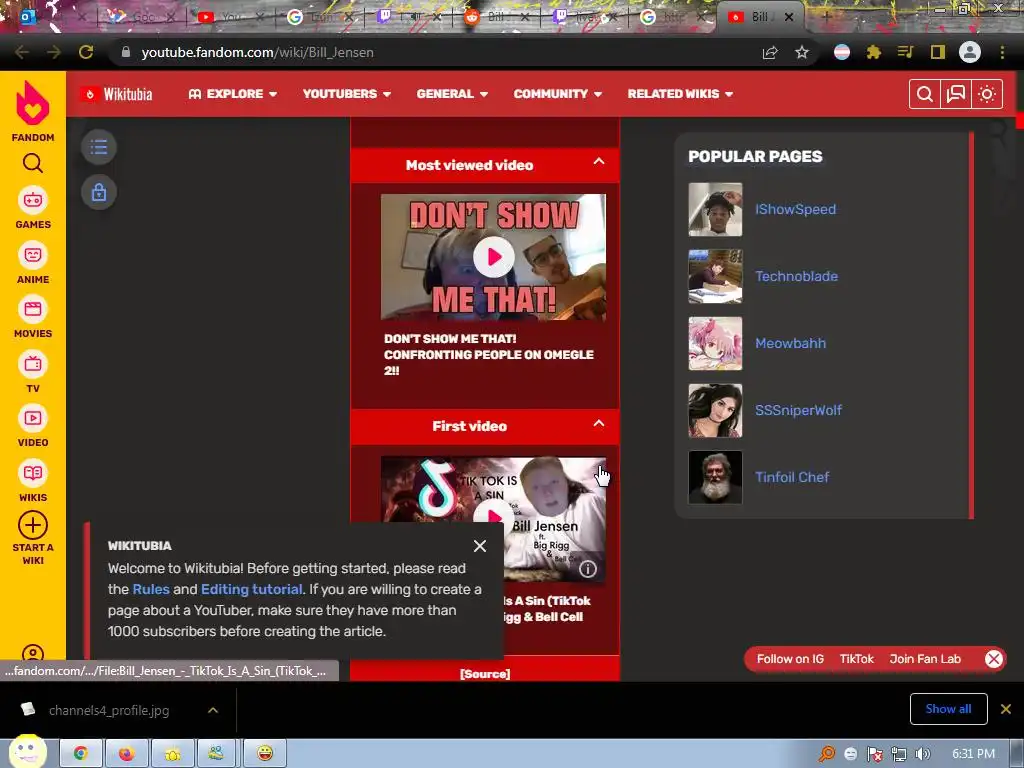
Task: Click the TikTok follow link
Action: pos(856,659)
